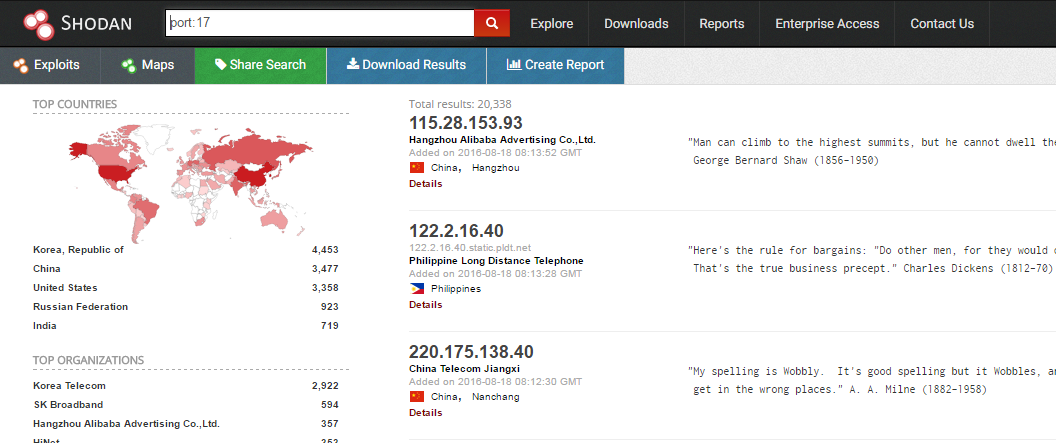Open the Explore menu

point(552,24)
